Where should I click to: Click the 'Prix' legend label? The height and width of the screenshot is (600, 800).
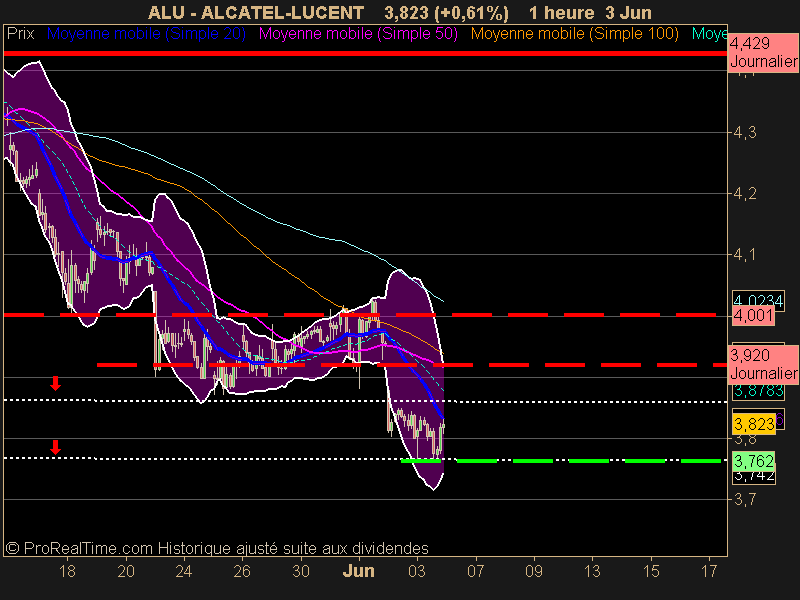point(20,34)
